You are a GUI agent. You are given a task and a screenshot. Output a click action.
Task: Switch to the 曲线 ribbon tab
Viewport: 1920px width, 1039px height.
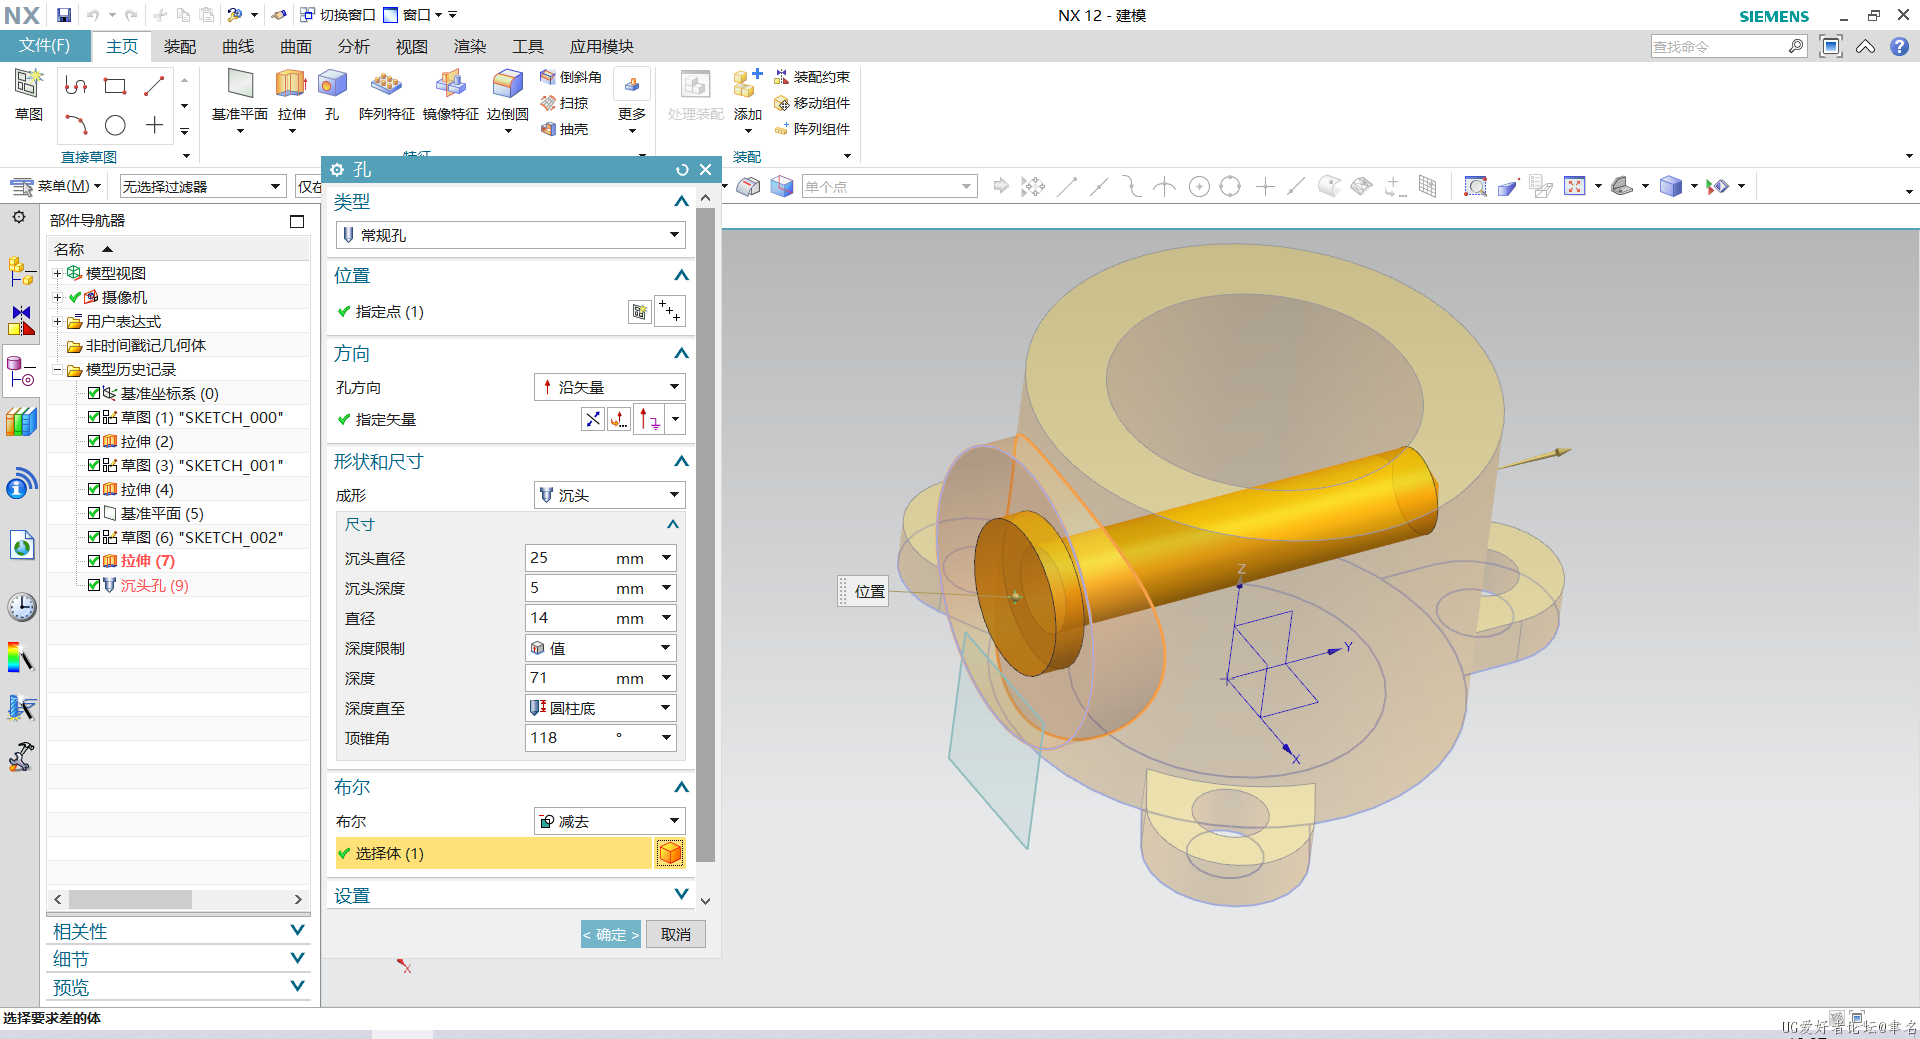[x=238, y=46]
